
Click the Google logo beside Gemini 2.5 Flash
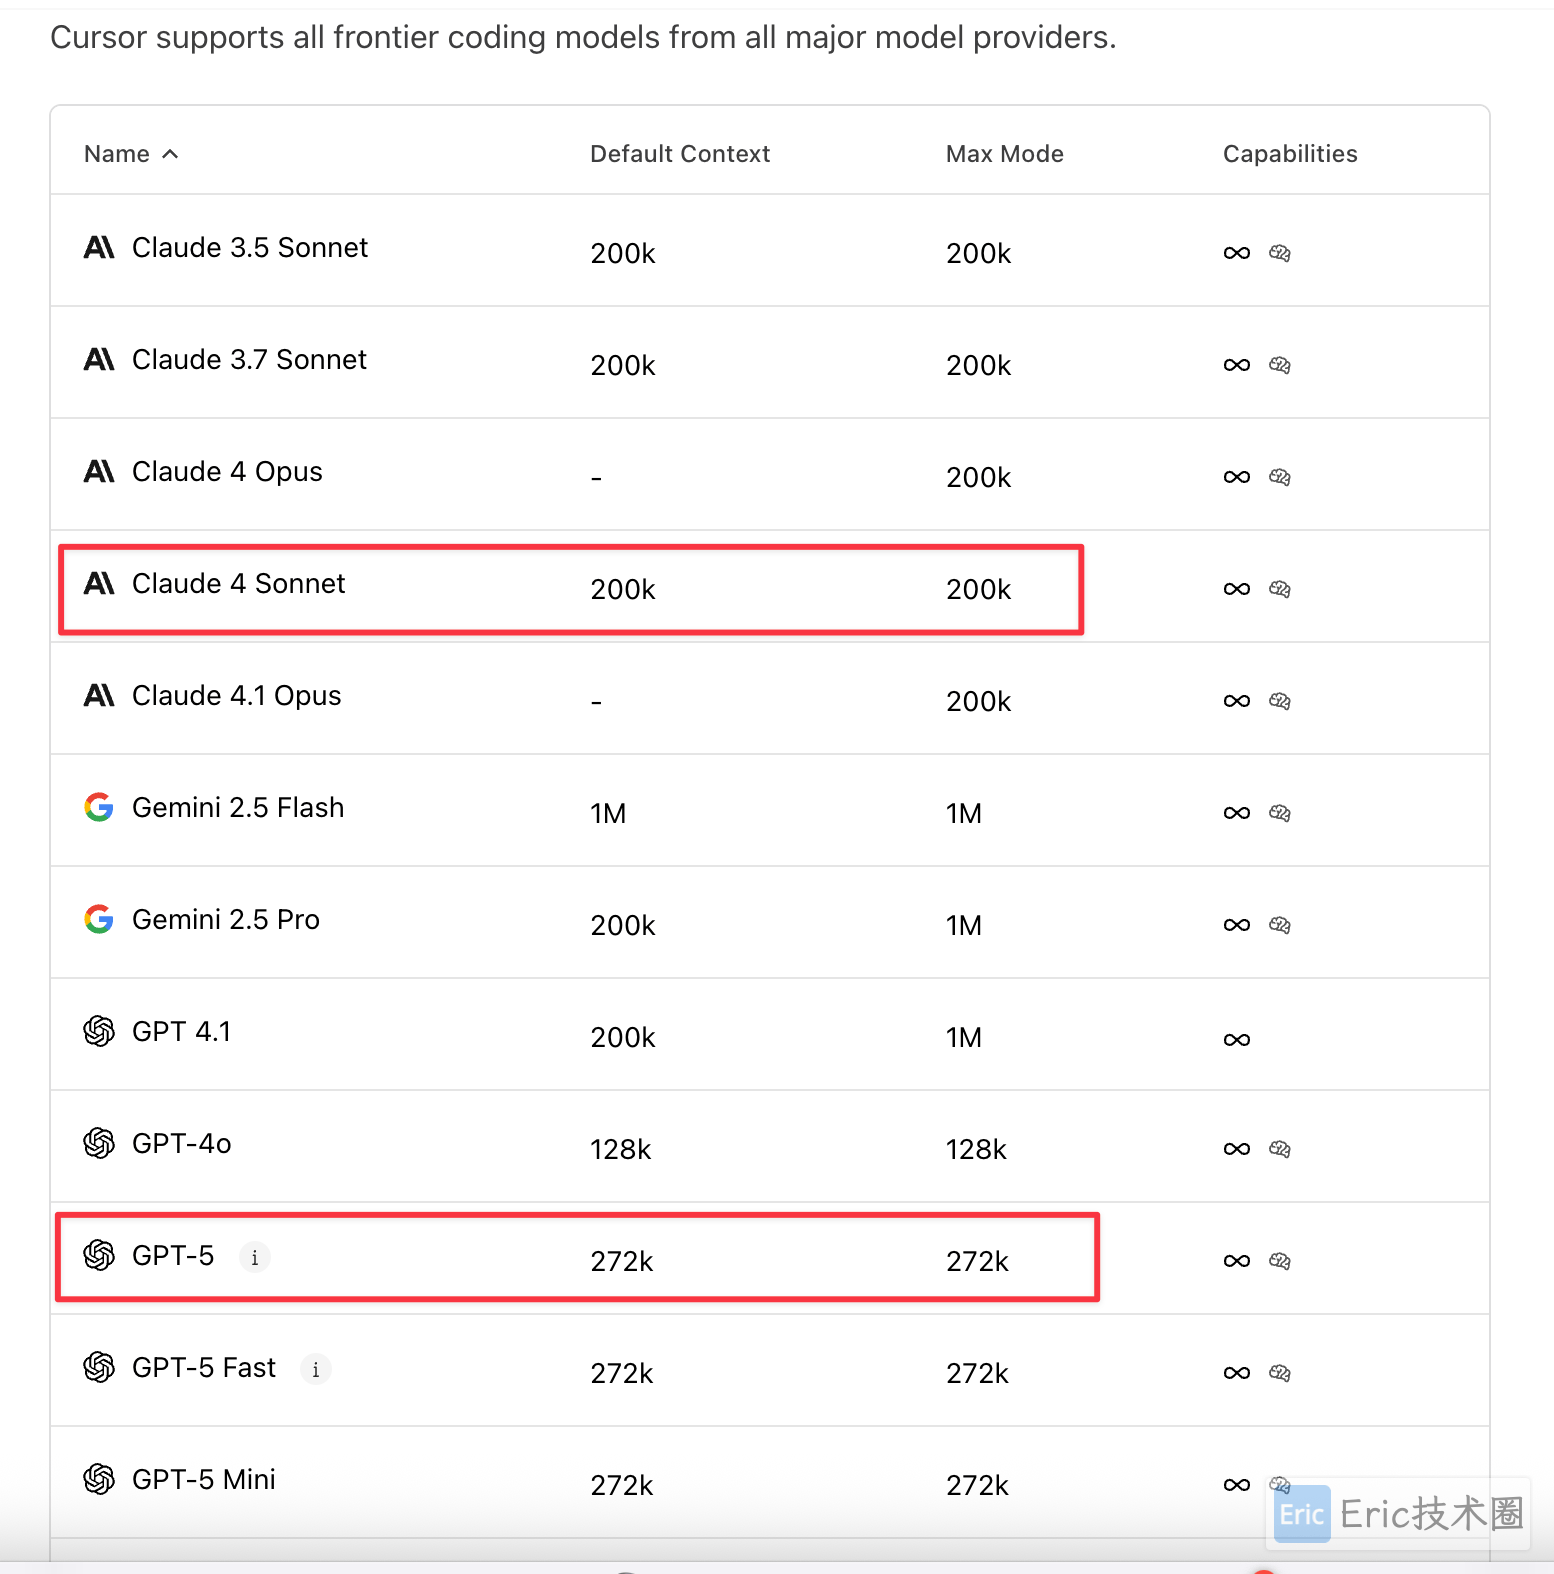coord(99,807)
